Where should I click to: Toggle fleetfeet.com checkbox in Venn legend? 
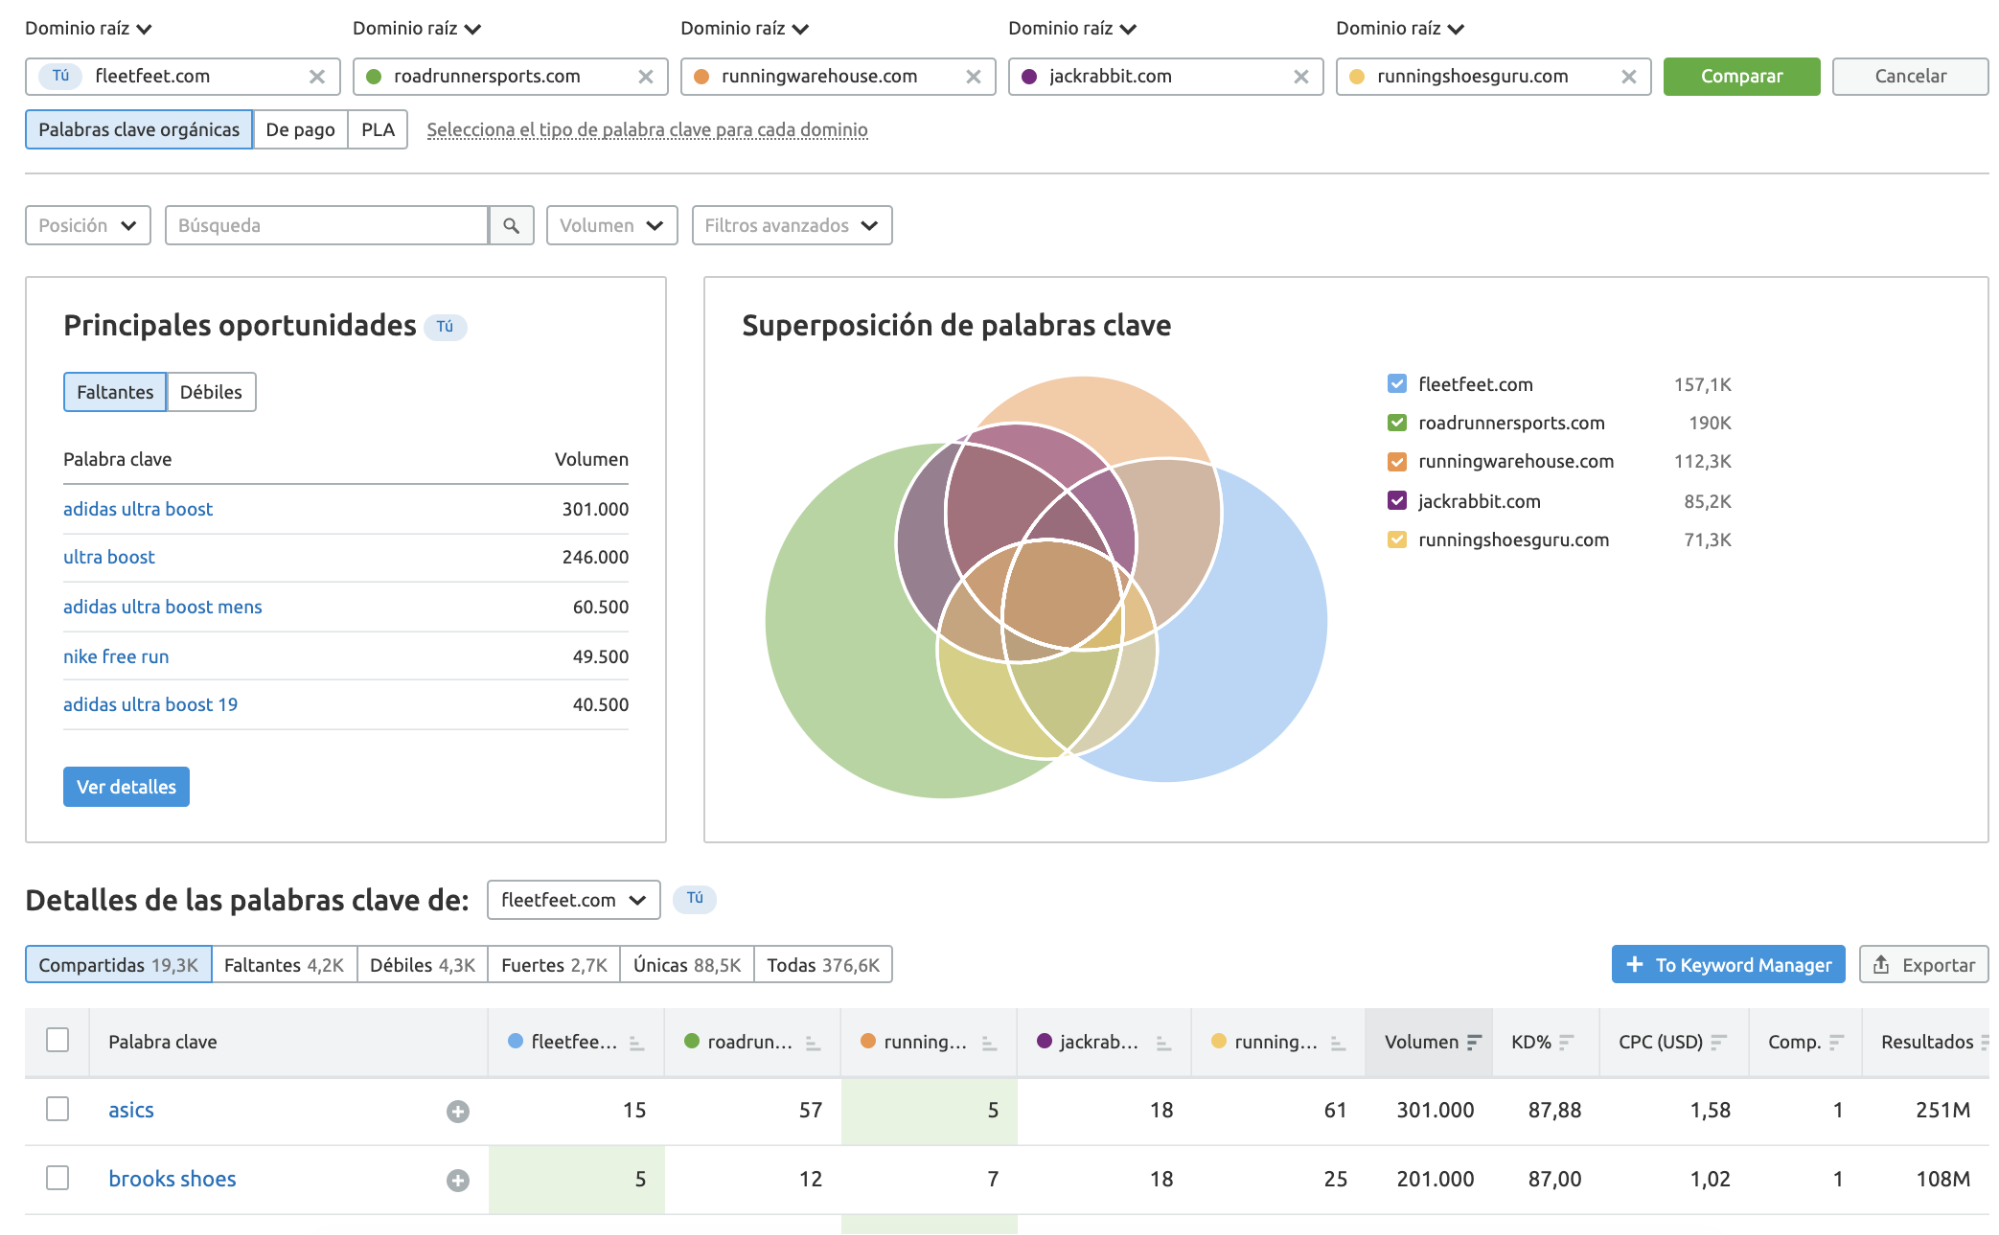1397,384
